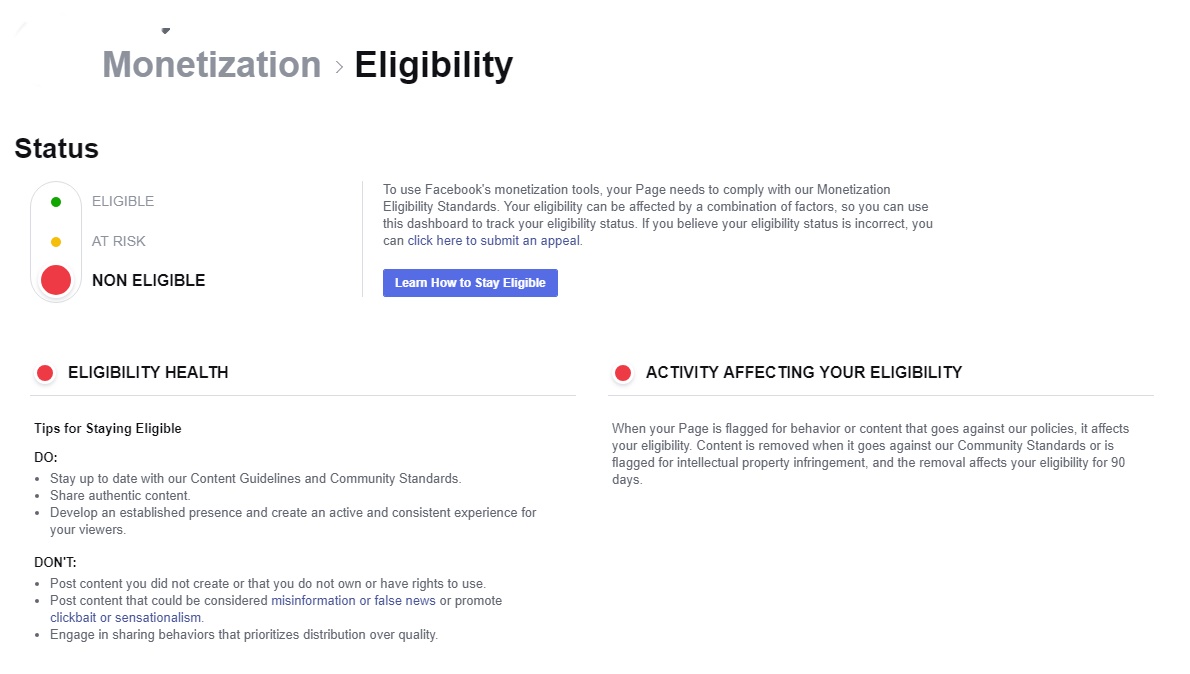Go back to Monetization breadcrumb

pos(211,65)
